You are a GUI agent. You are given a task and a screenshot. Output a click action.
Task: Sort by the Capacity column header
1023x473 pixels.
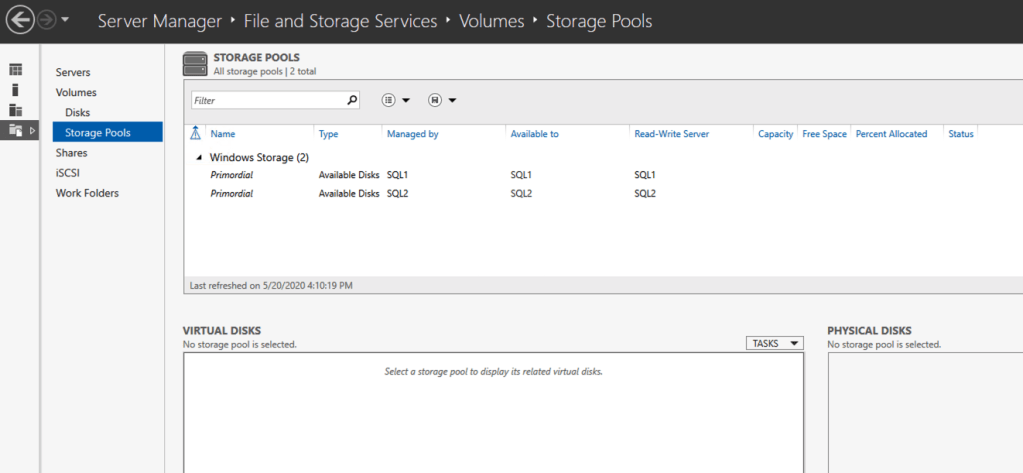click(x=775, y=134)
